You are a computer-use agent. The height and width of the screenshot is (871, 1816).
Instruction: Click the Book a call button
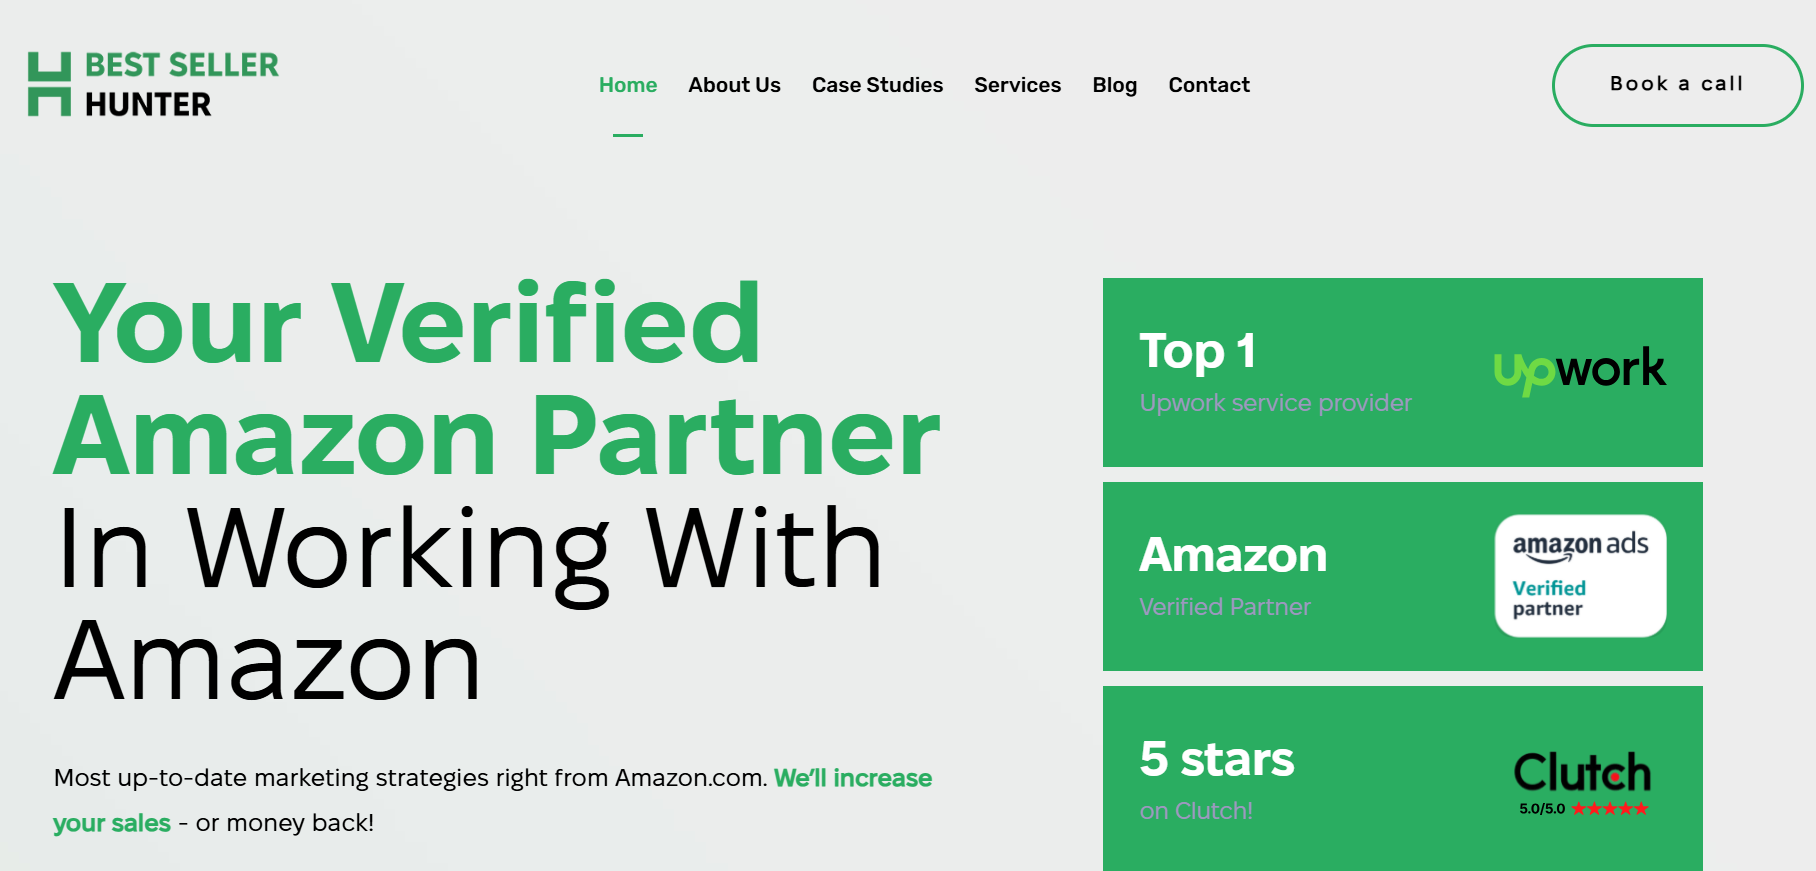point(1677,85)
